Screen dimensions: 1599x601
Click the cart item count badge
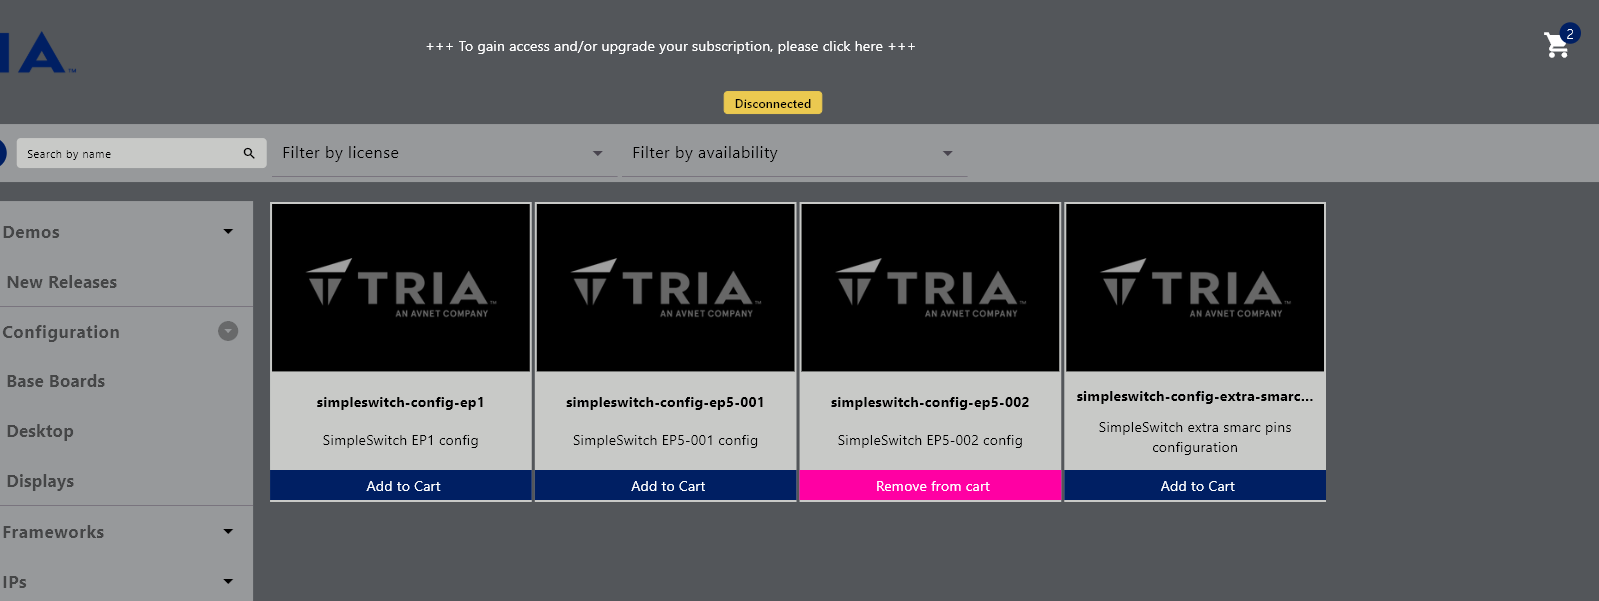[x=1570, y=34]
